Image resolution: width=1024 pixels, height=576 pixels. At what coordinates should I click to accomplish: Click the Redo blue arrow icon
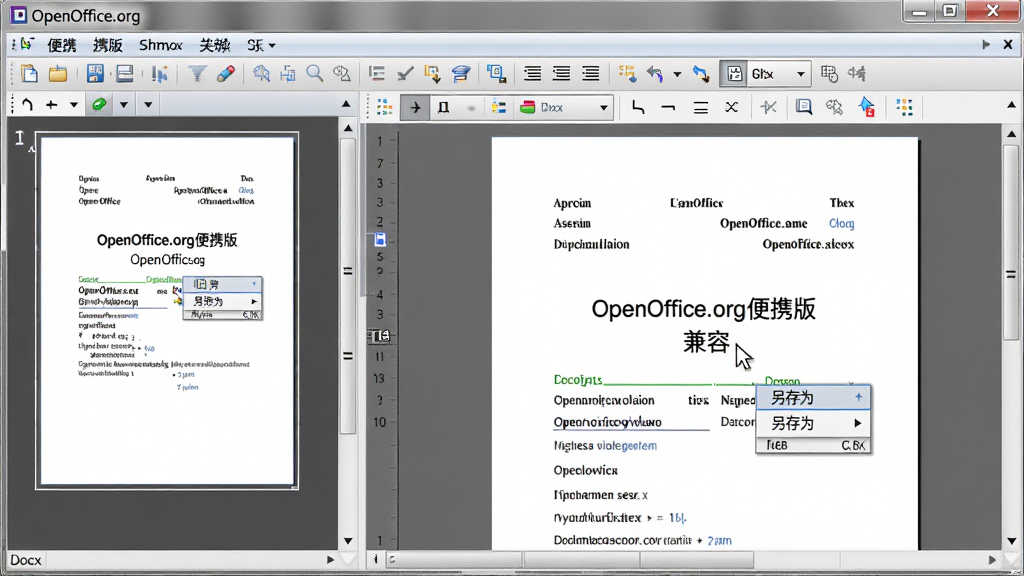tap(701, 74)
